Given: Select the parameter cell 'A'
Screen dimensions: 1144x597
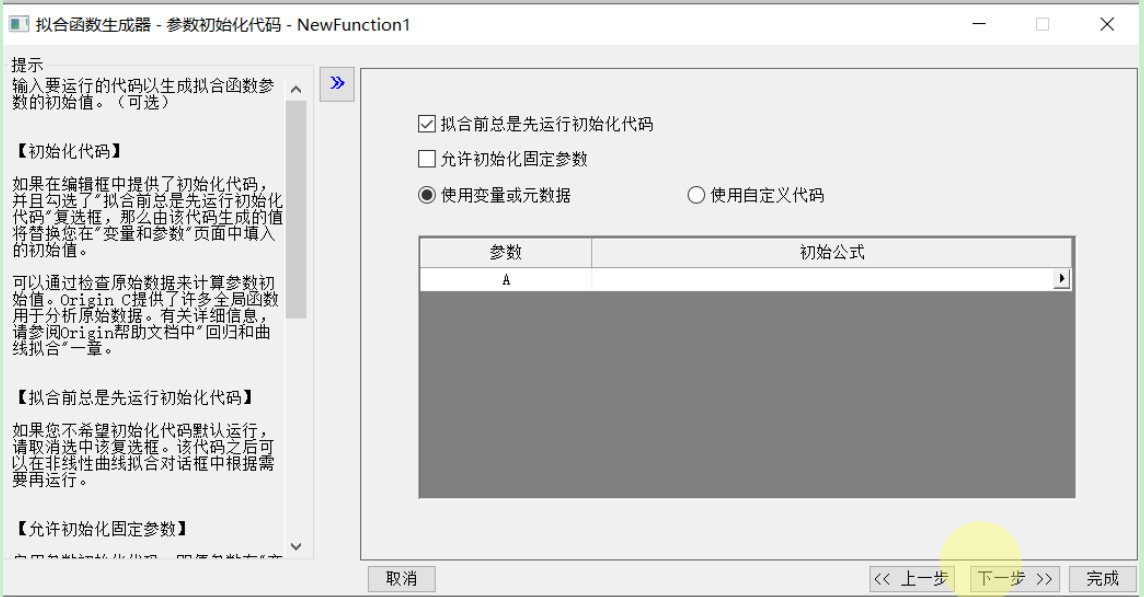Looking at the screenshot, I should click(x=506, y=279).
